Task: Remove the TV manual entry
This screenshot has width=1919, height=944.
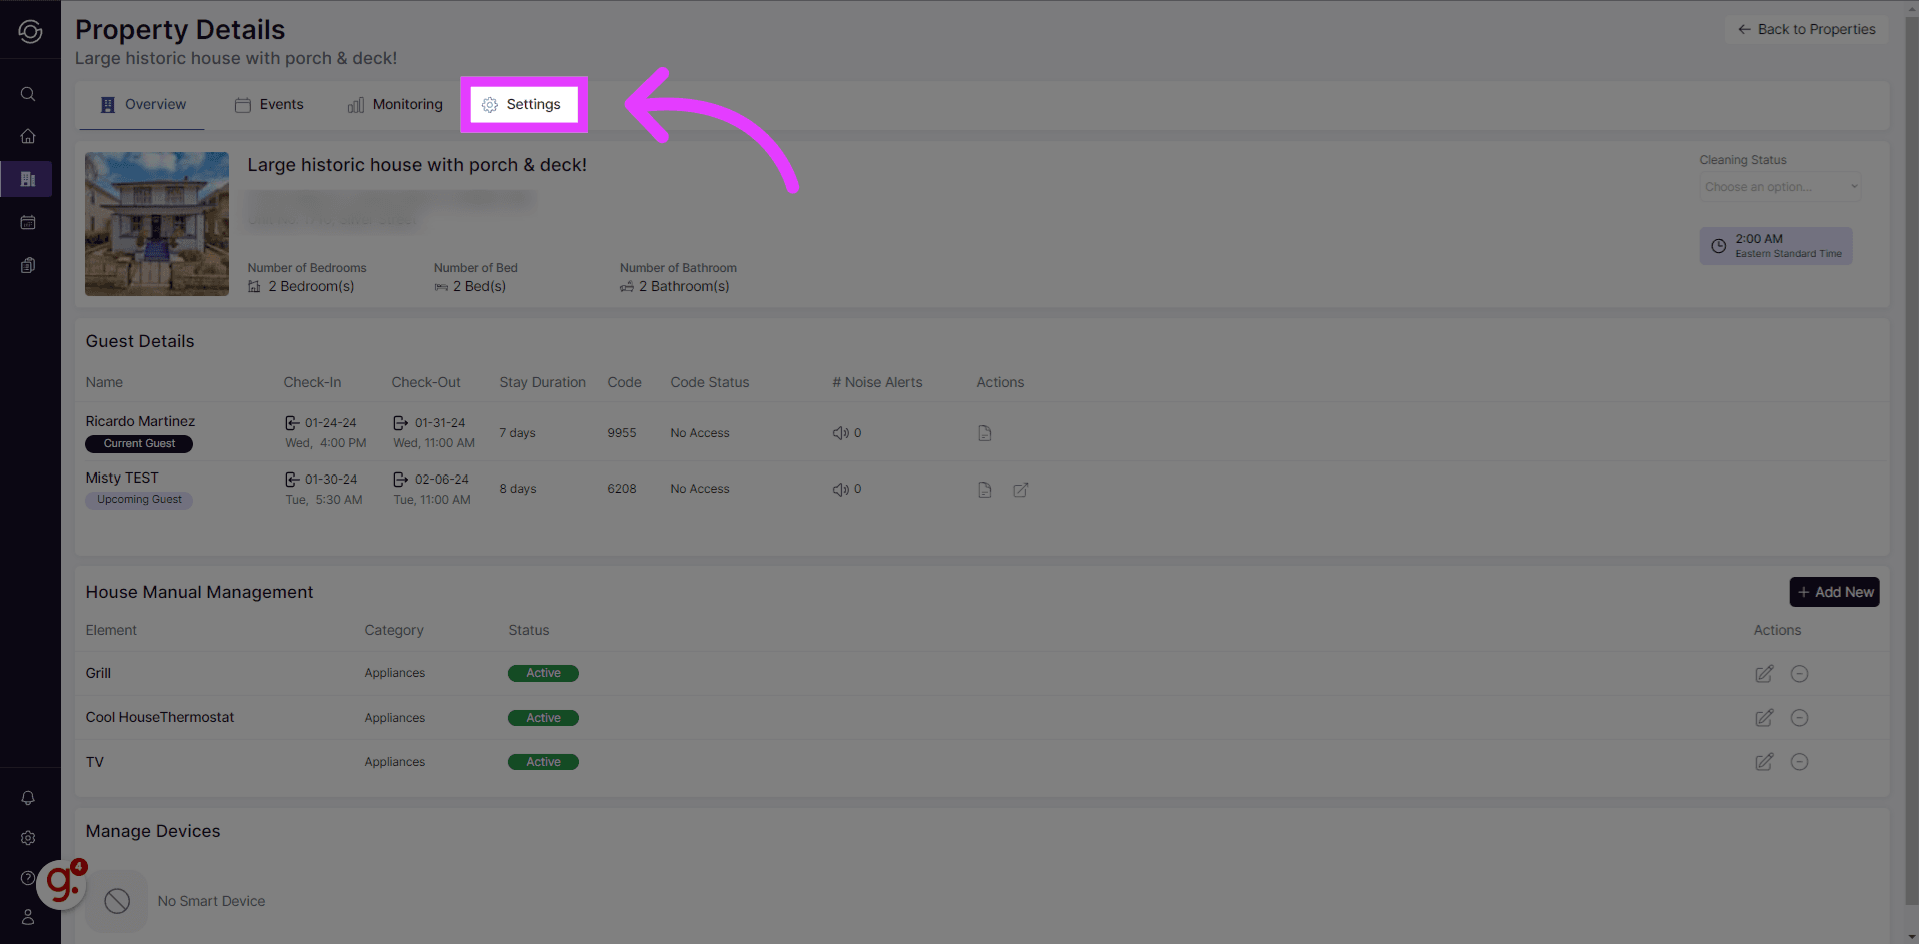Action: point(1799,762)
